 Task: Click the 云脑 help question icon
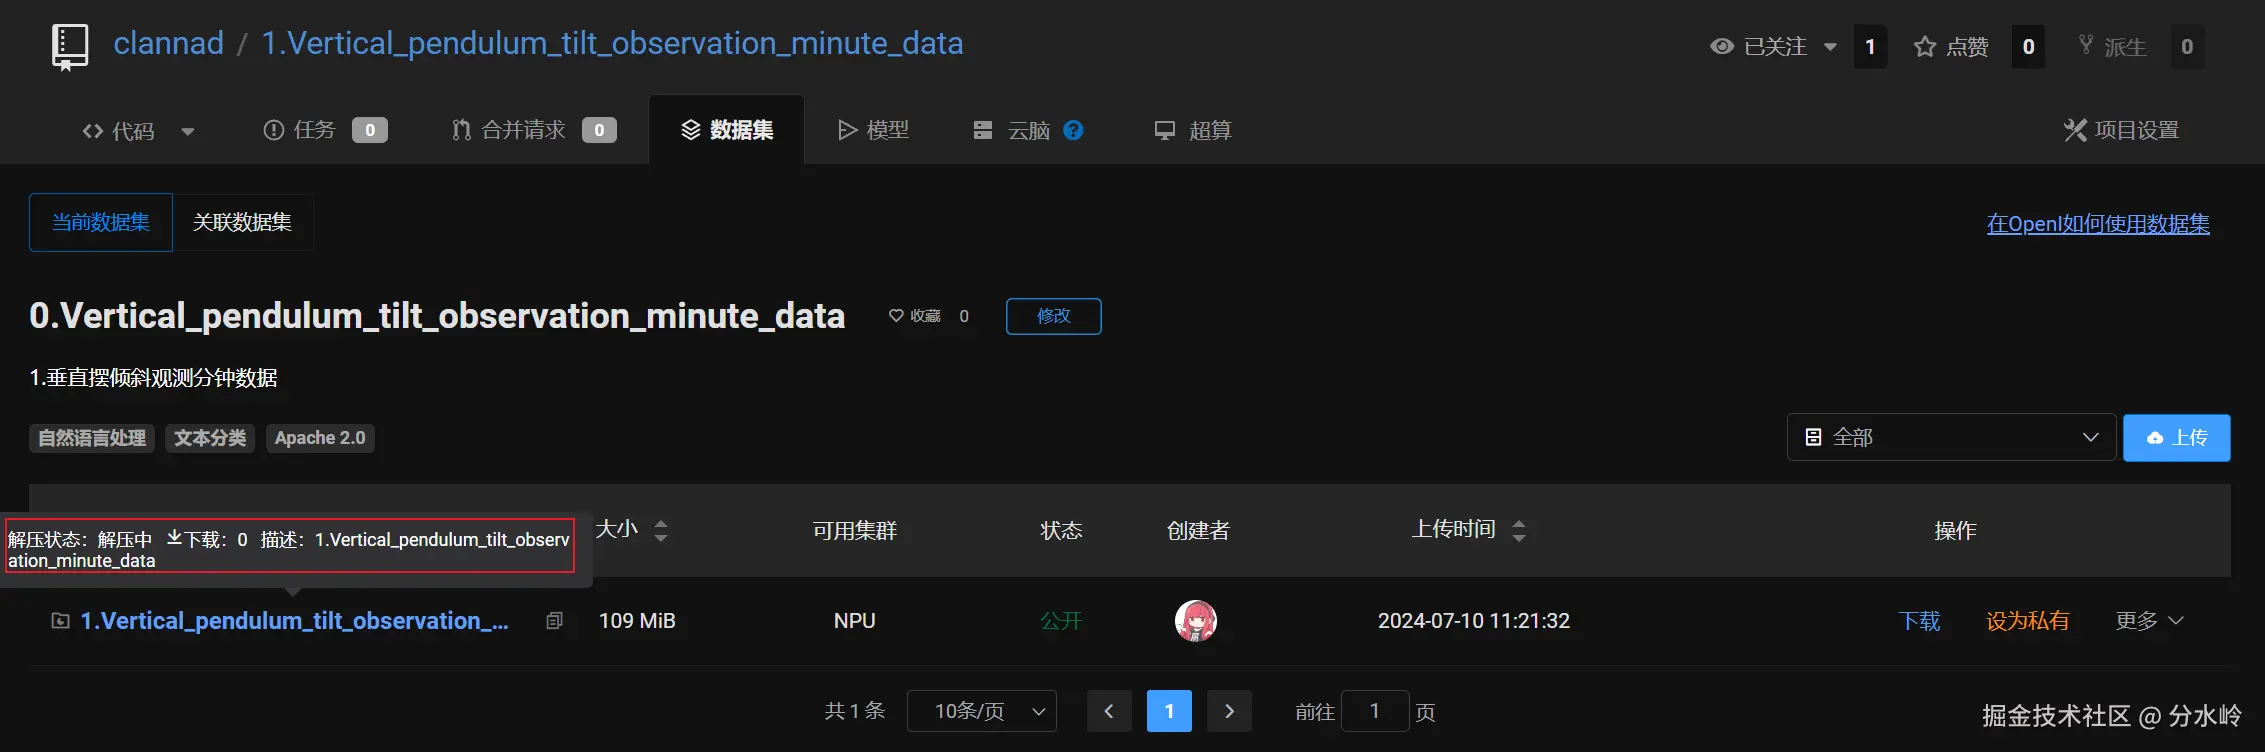[1073, 130]
